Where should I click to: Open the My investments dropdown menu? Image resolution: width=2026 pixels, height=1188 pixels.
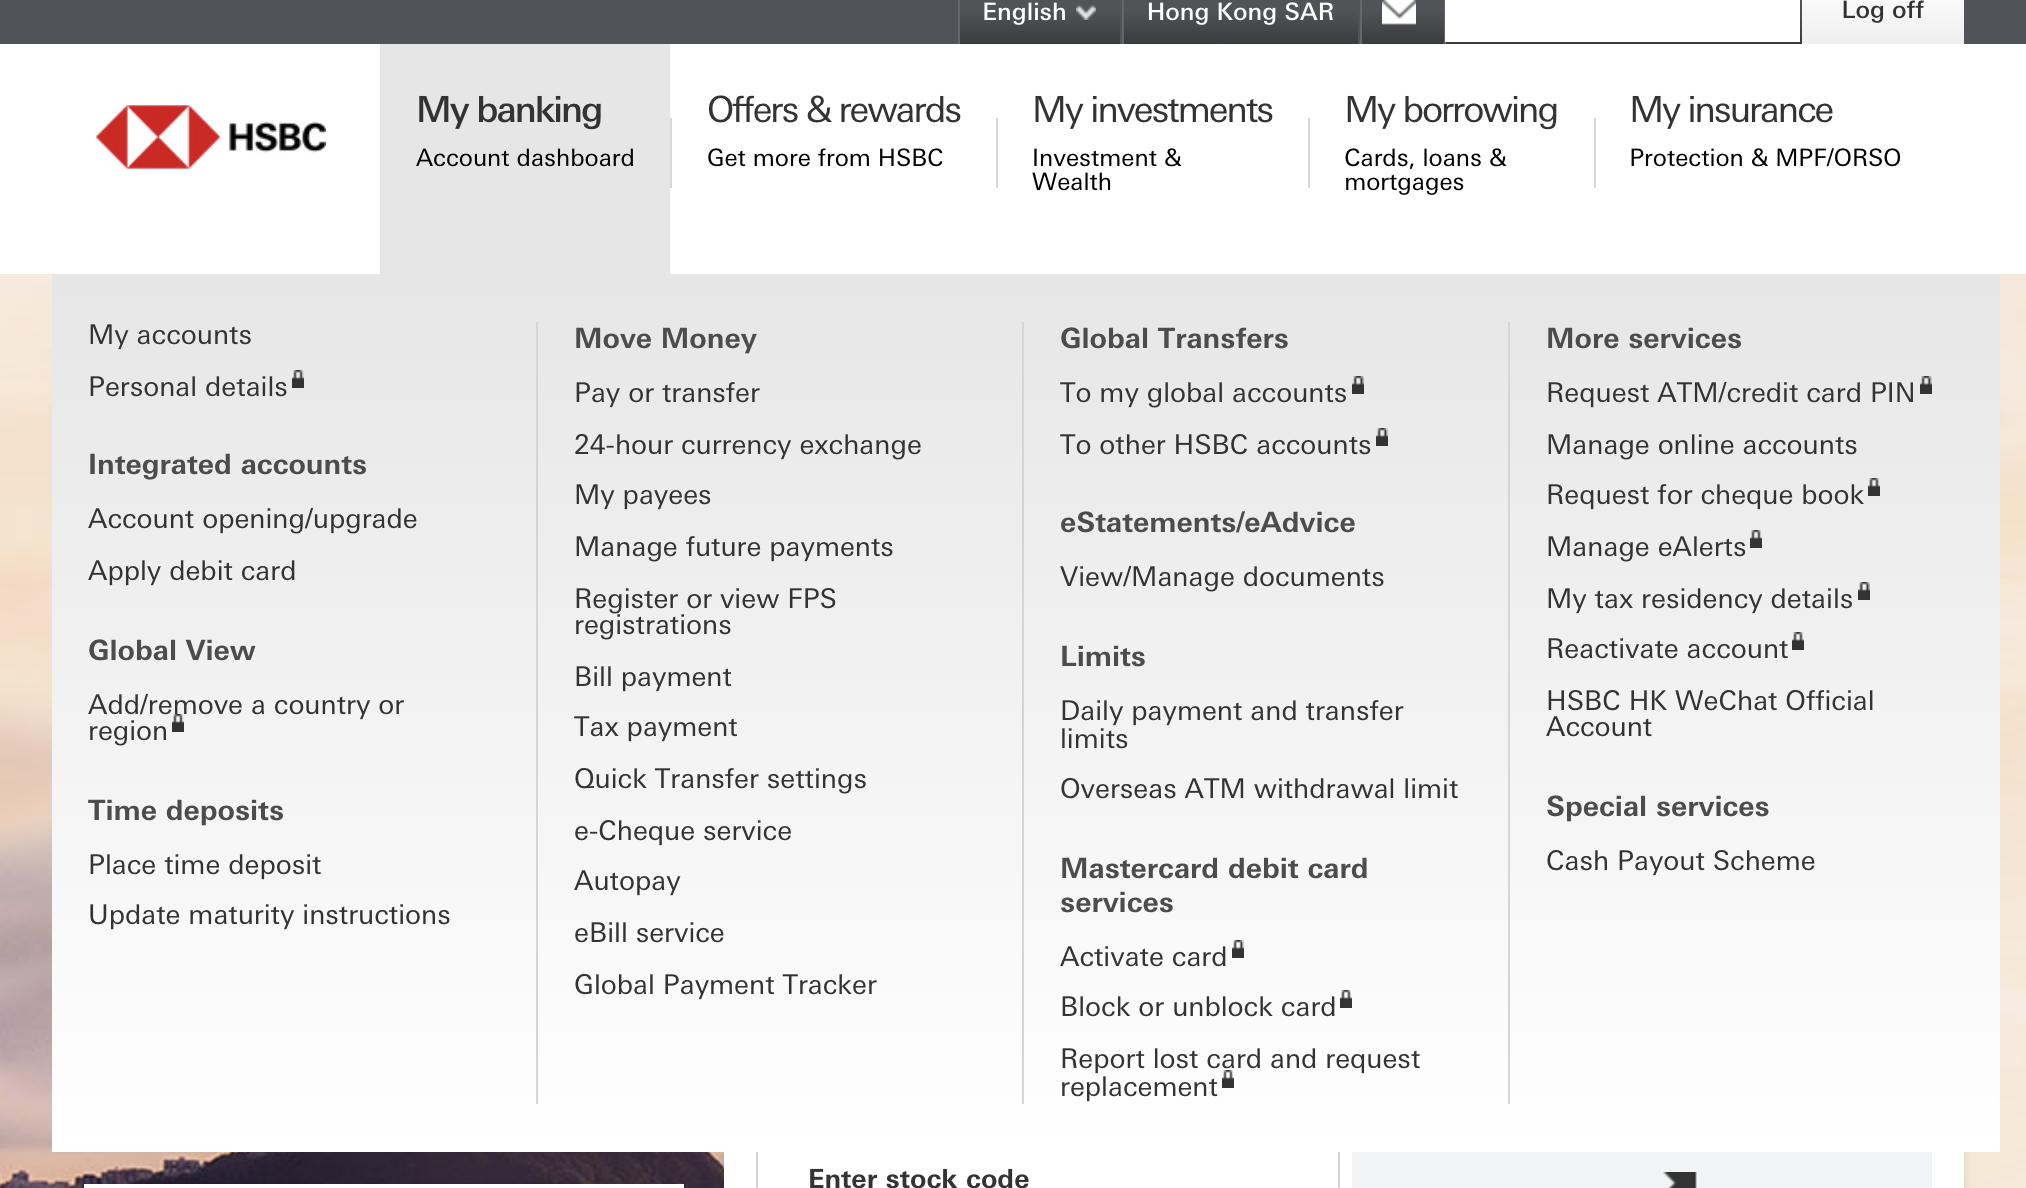[1152, 109]
